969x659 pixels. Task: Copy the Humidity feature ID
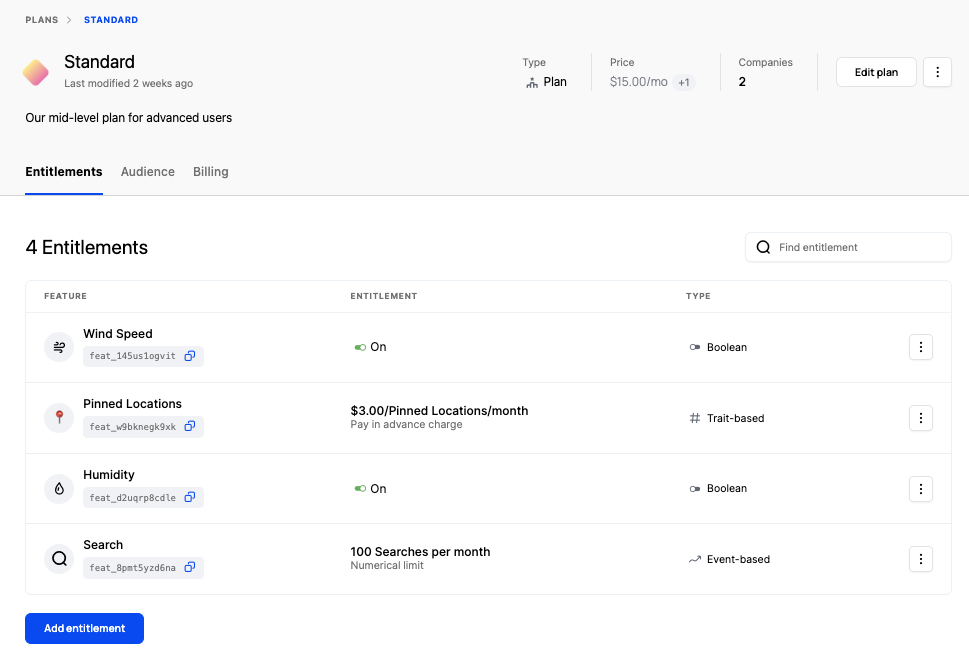click(190, 497)
